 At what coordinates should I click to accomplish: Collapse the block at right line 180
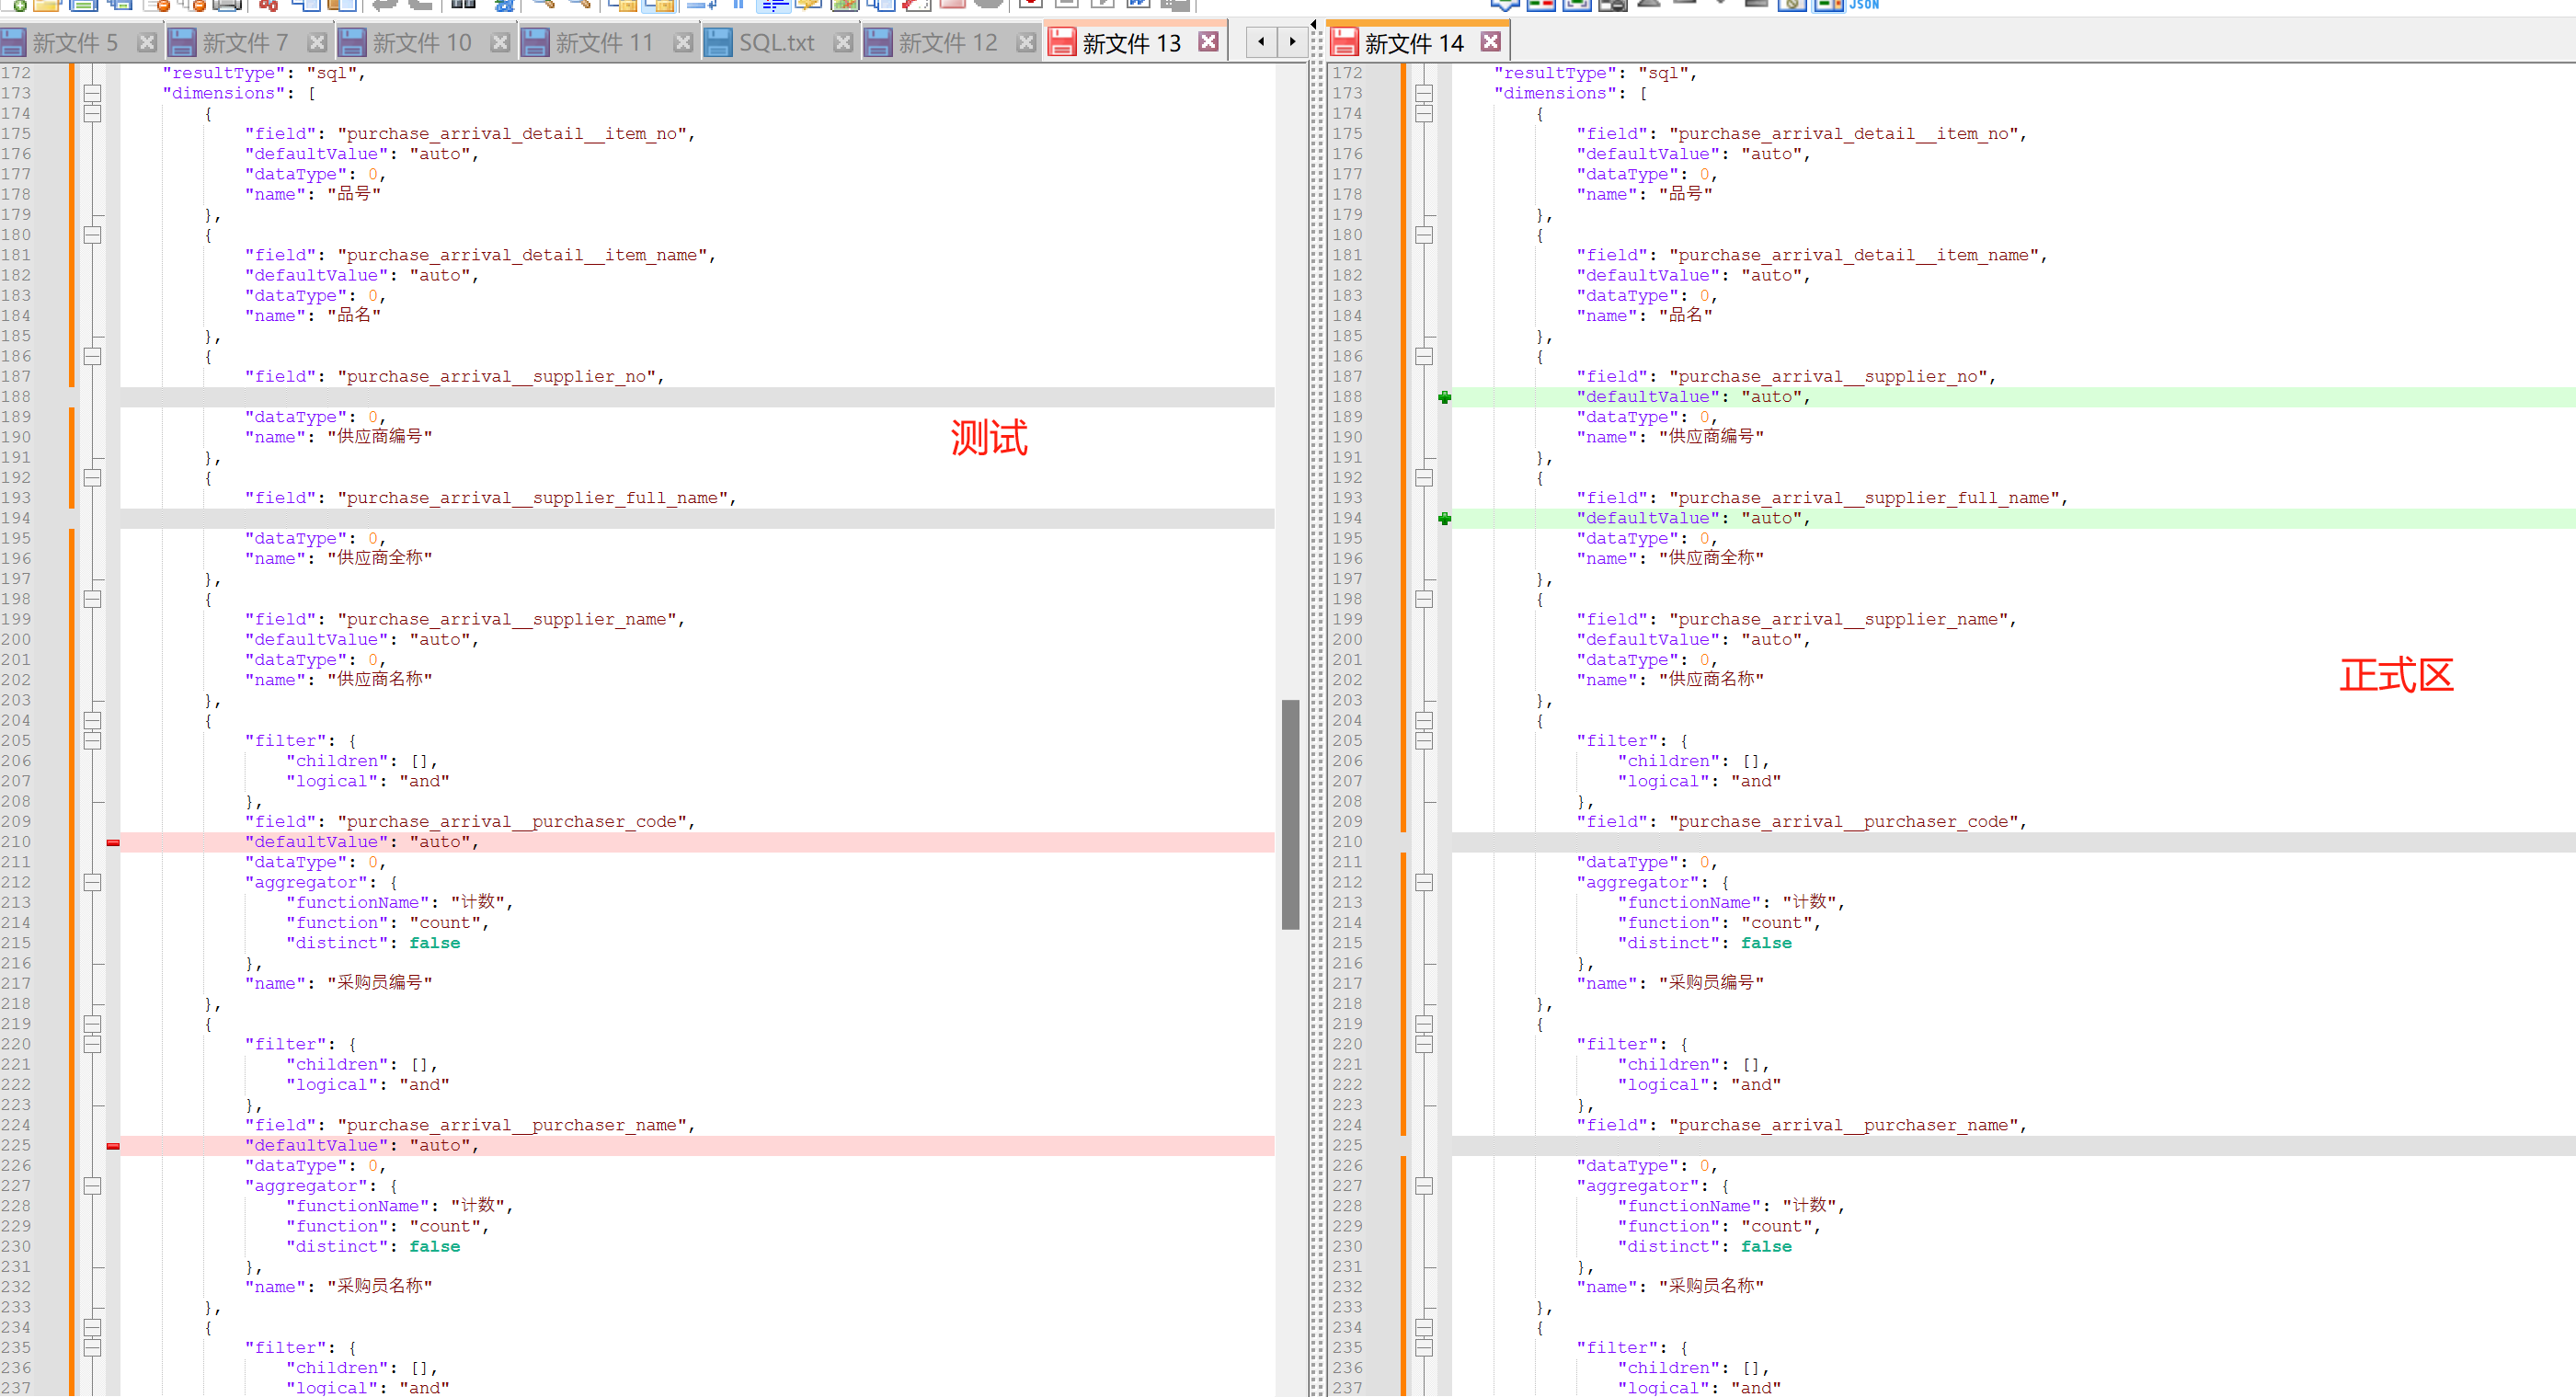(1425, 236)
